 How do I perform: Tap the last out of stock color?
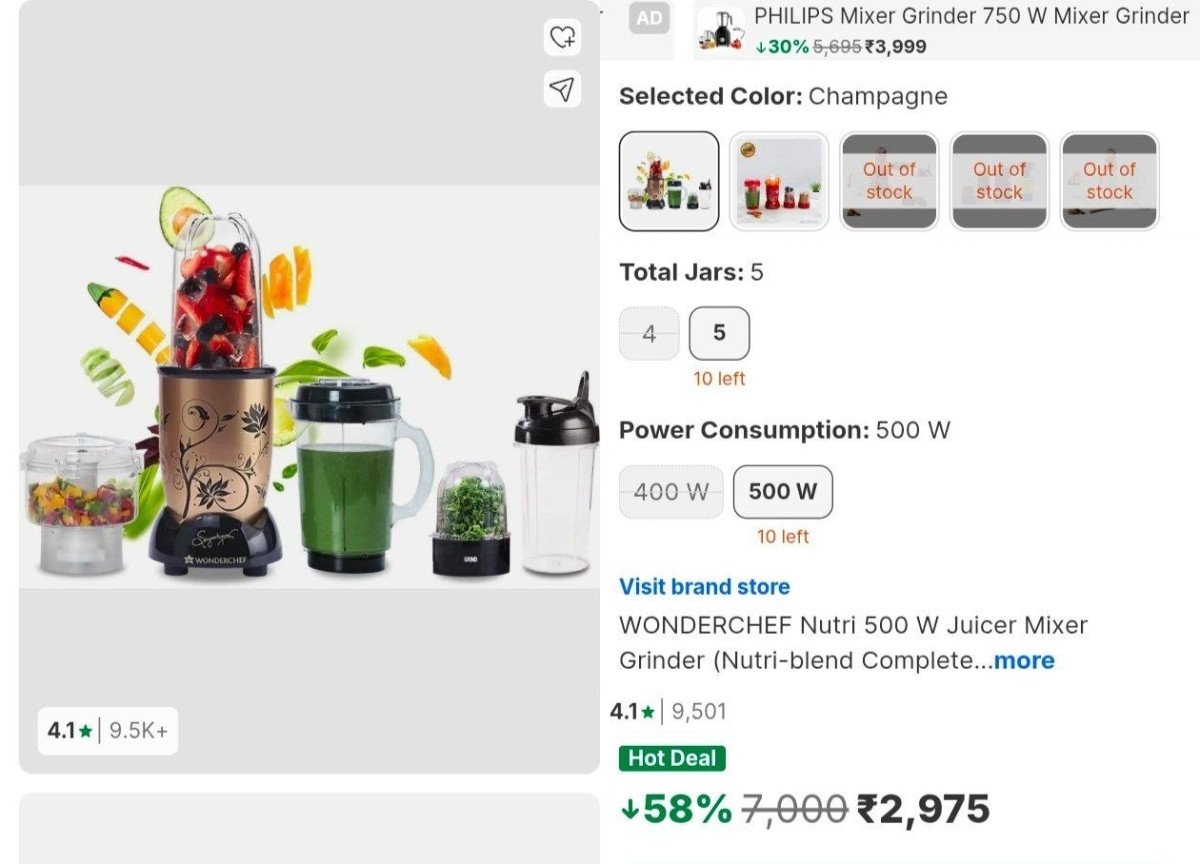tap(1109, 181)
